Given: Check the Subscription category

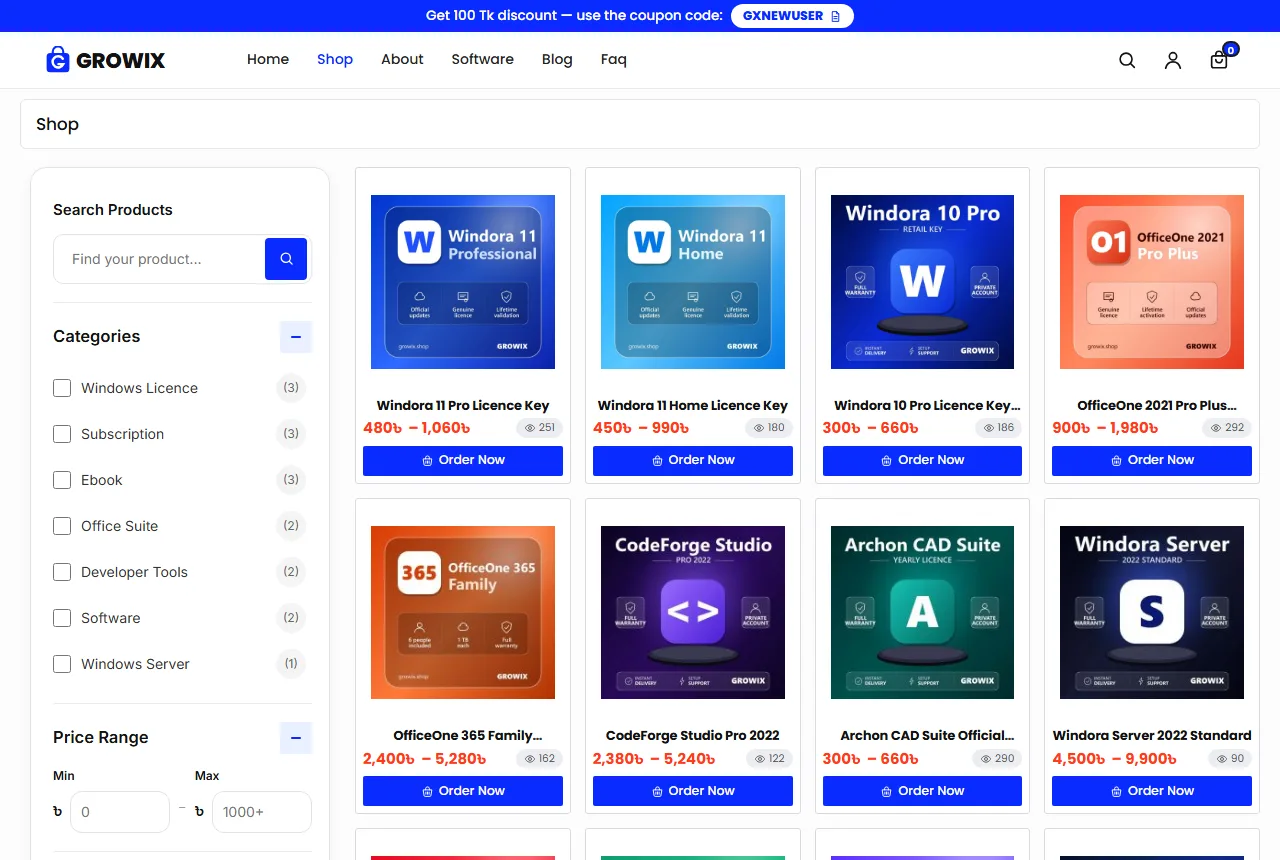Looking at the screenshot, I should click(x=62, y=434).
